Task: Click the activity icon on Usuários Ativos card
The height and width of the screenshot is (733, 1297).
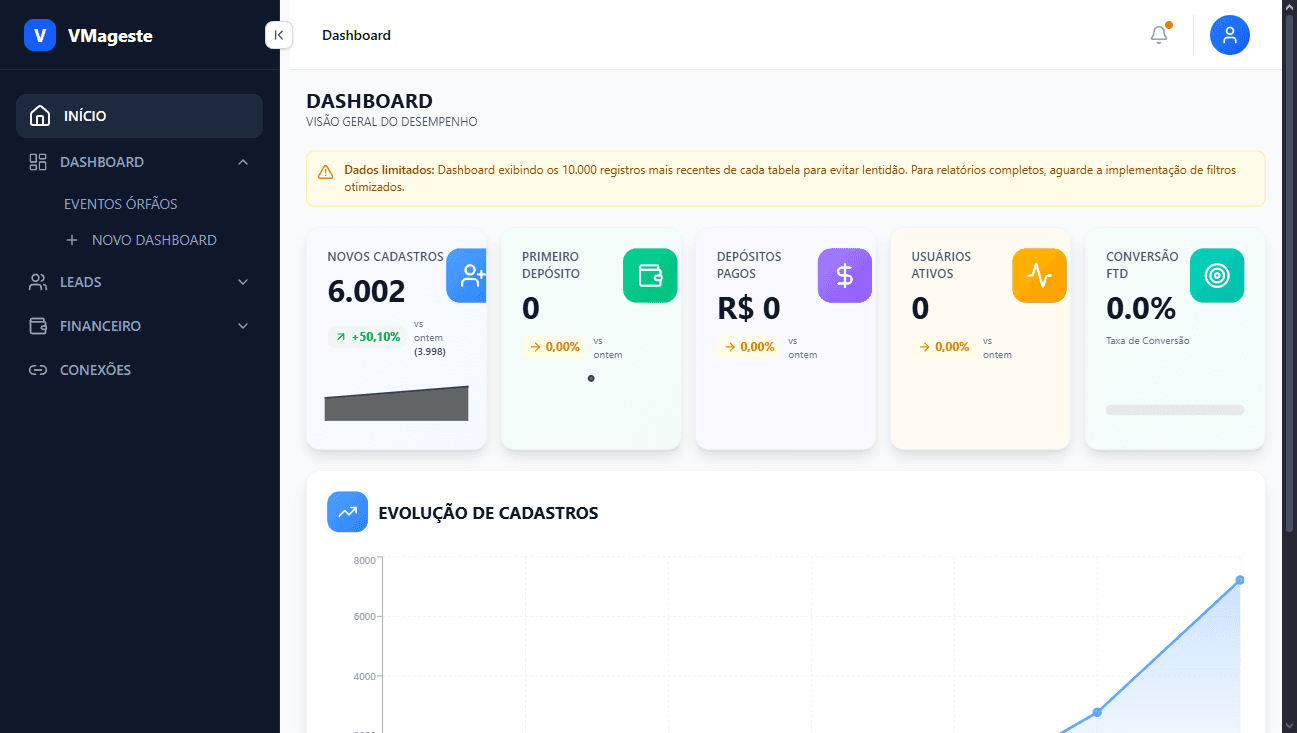Action: pyautogui.click(x=1038, y=275)
